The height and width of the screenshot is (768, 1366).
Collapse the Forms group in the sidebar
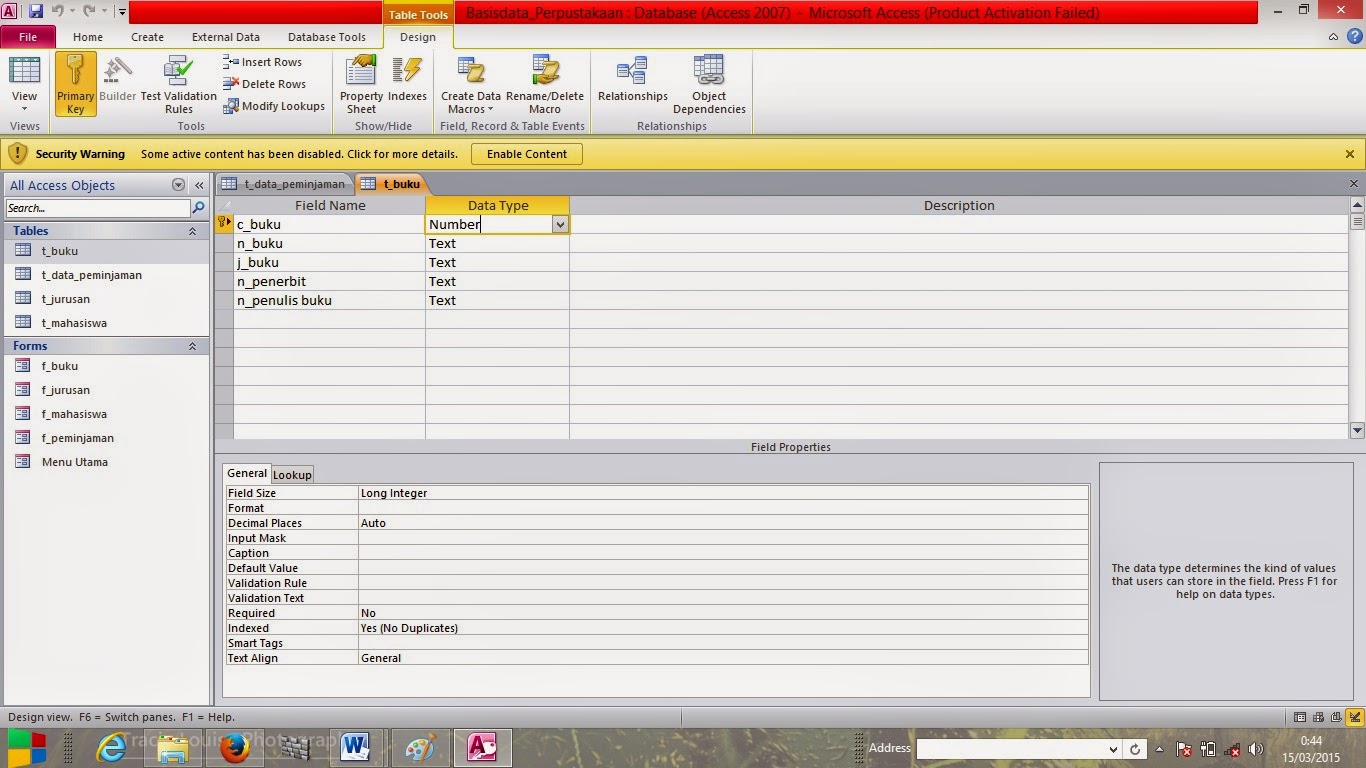pos(193,345)
